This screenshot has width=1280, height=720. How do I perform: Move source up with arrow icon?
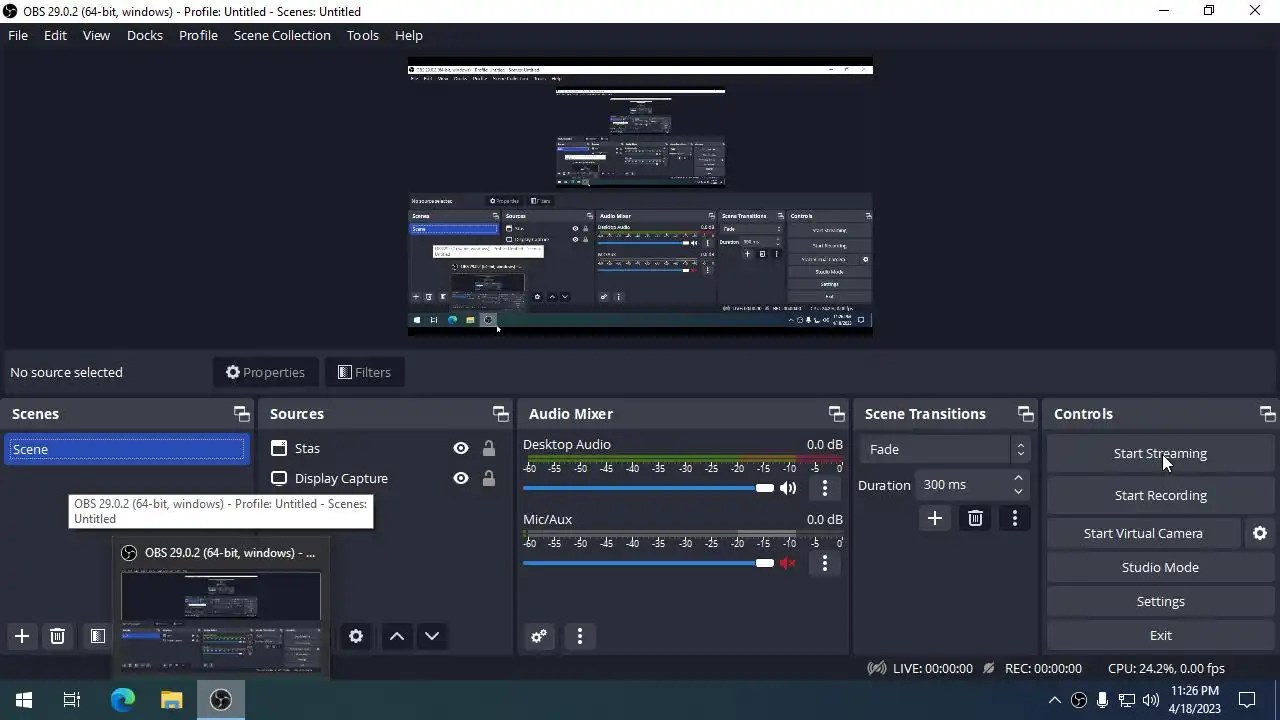click(397, 636)
